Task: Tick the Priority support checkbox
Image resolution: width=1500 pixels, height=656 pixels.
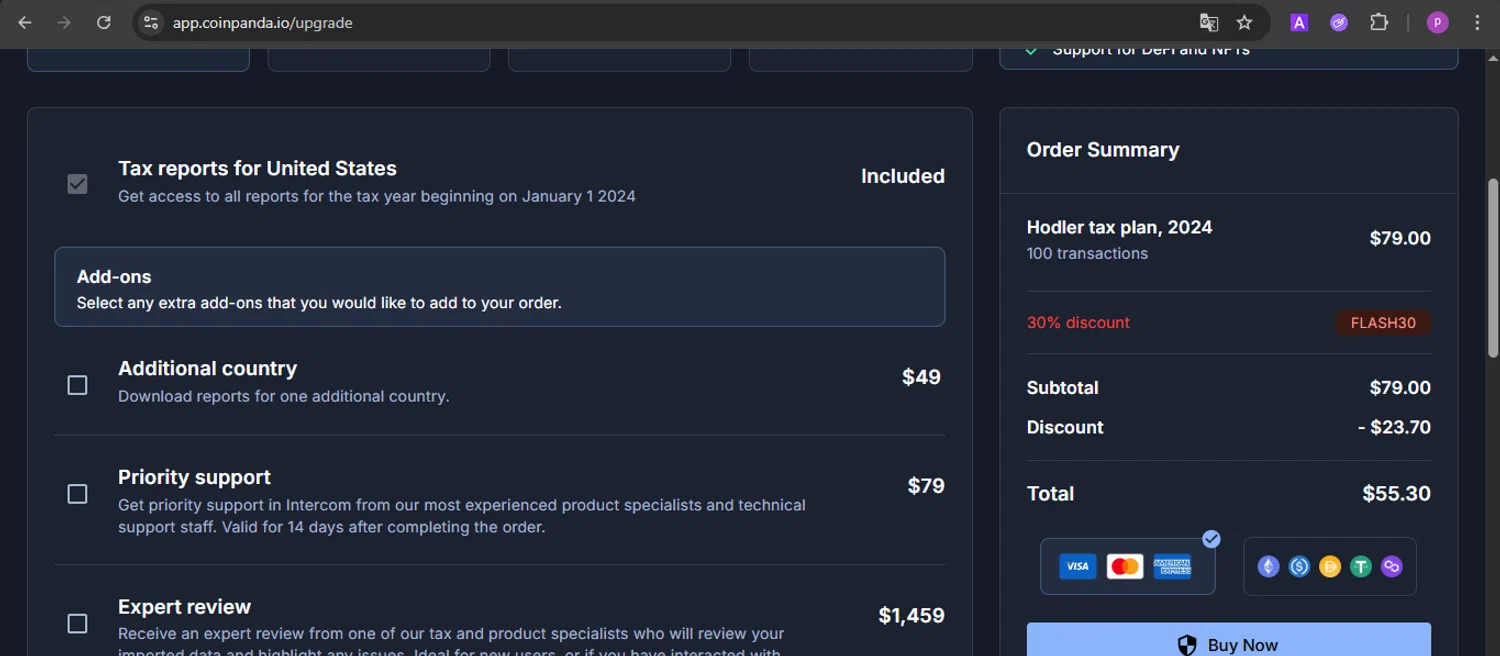Action: 77,494
